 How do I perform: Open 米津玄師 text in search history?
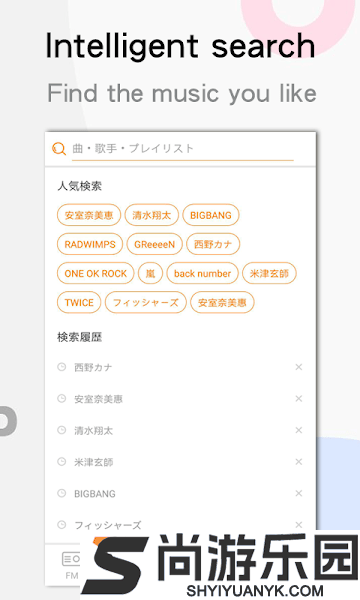pos(93,462)
